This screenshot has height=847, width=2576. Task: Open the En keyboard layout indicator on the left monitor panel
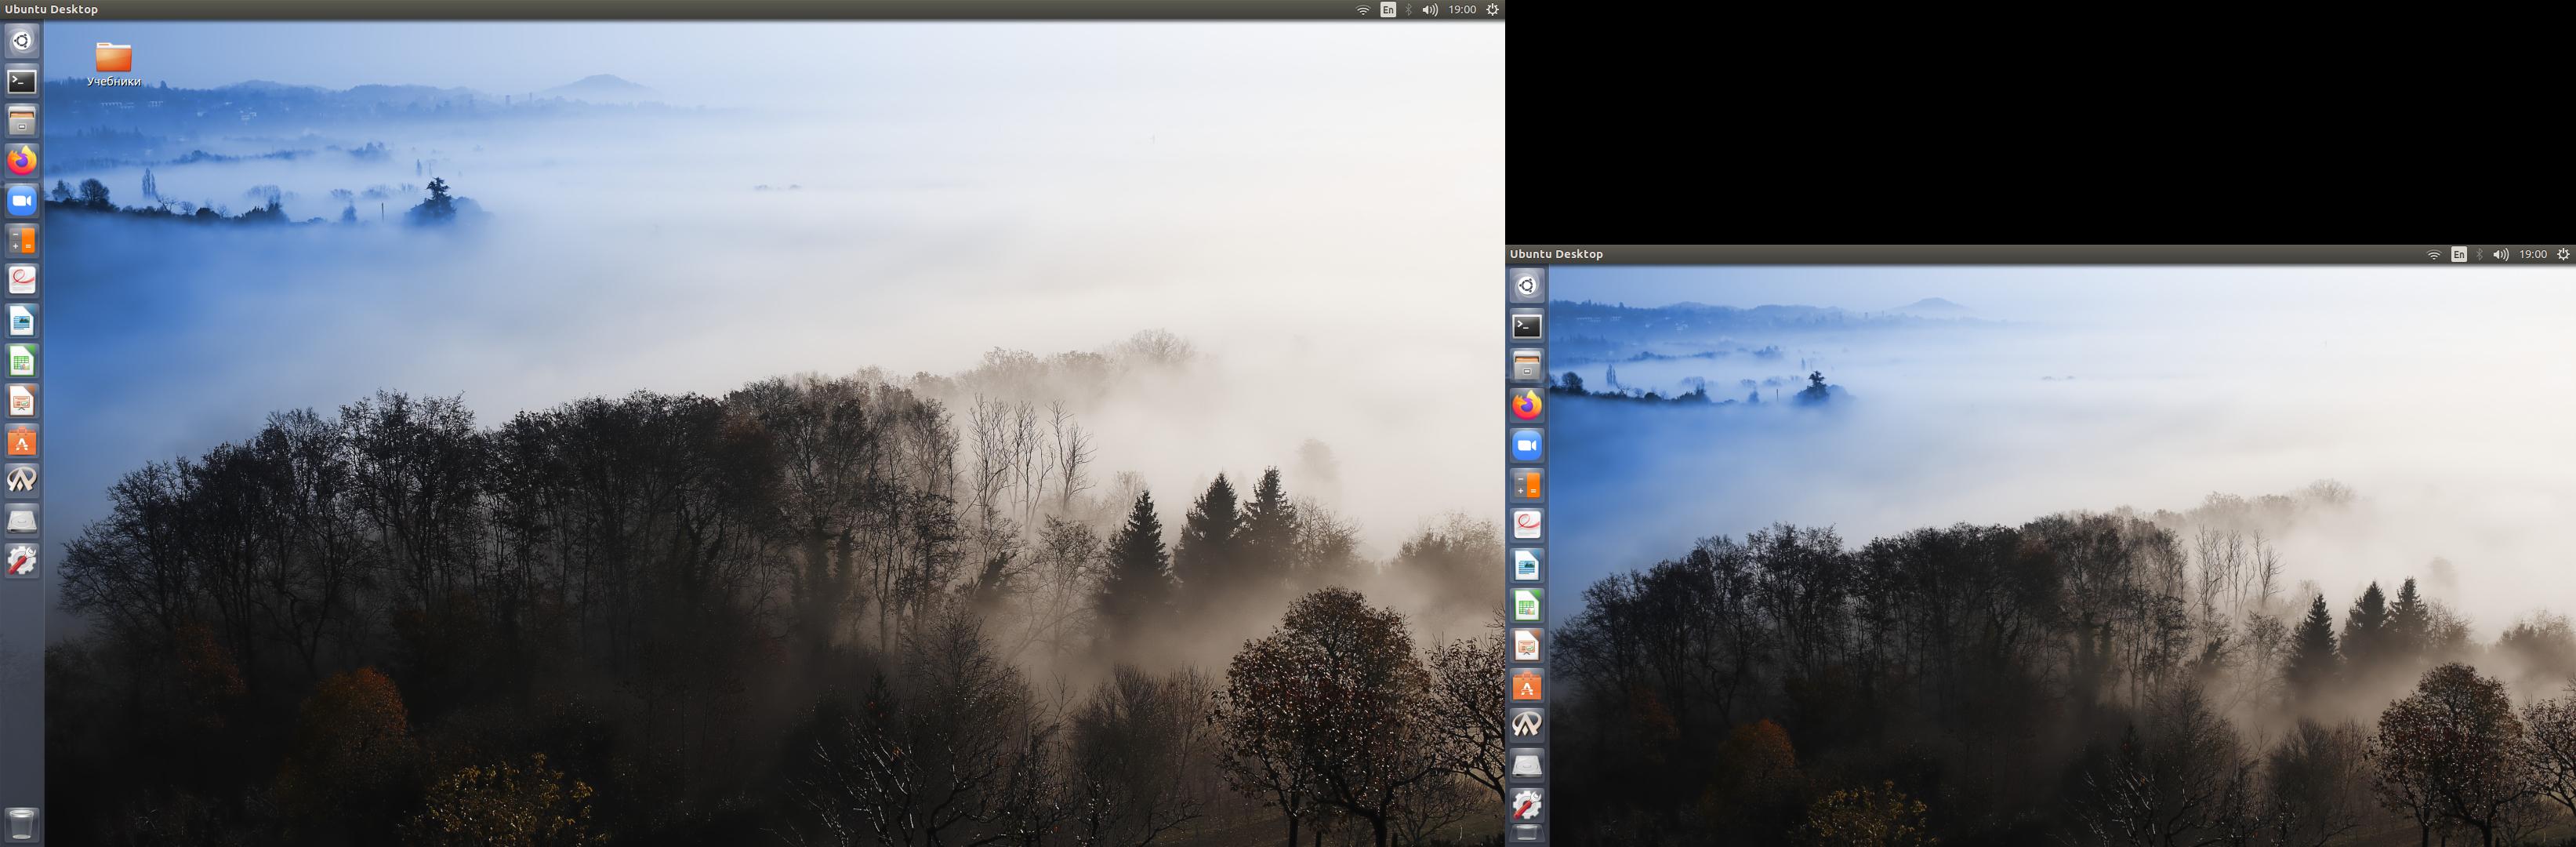tap(1388, 10)
